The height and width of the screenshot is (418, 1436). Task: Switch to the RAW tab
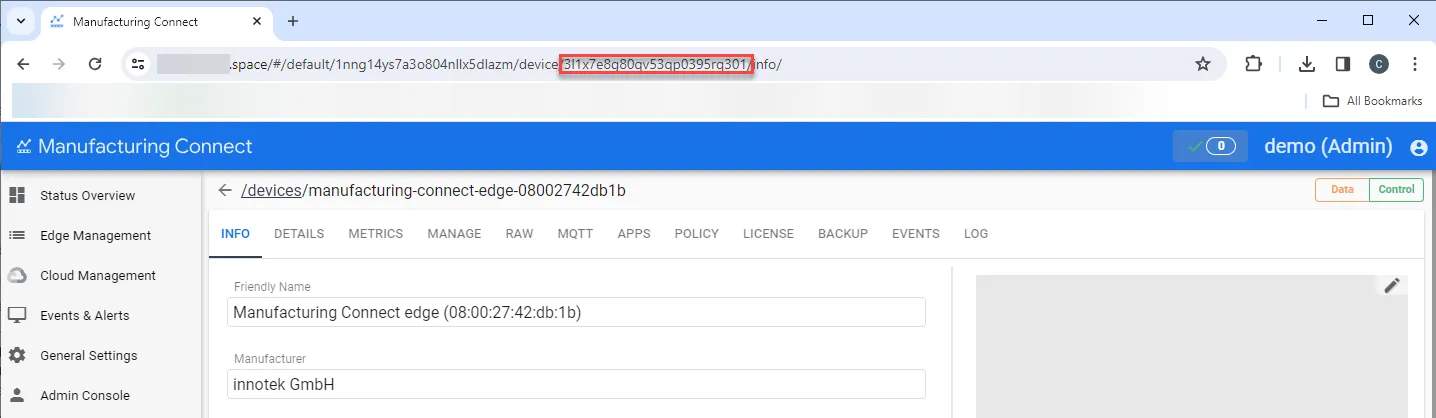519,234
